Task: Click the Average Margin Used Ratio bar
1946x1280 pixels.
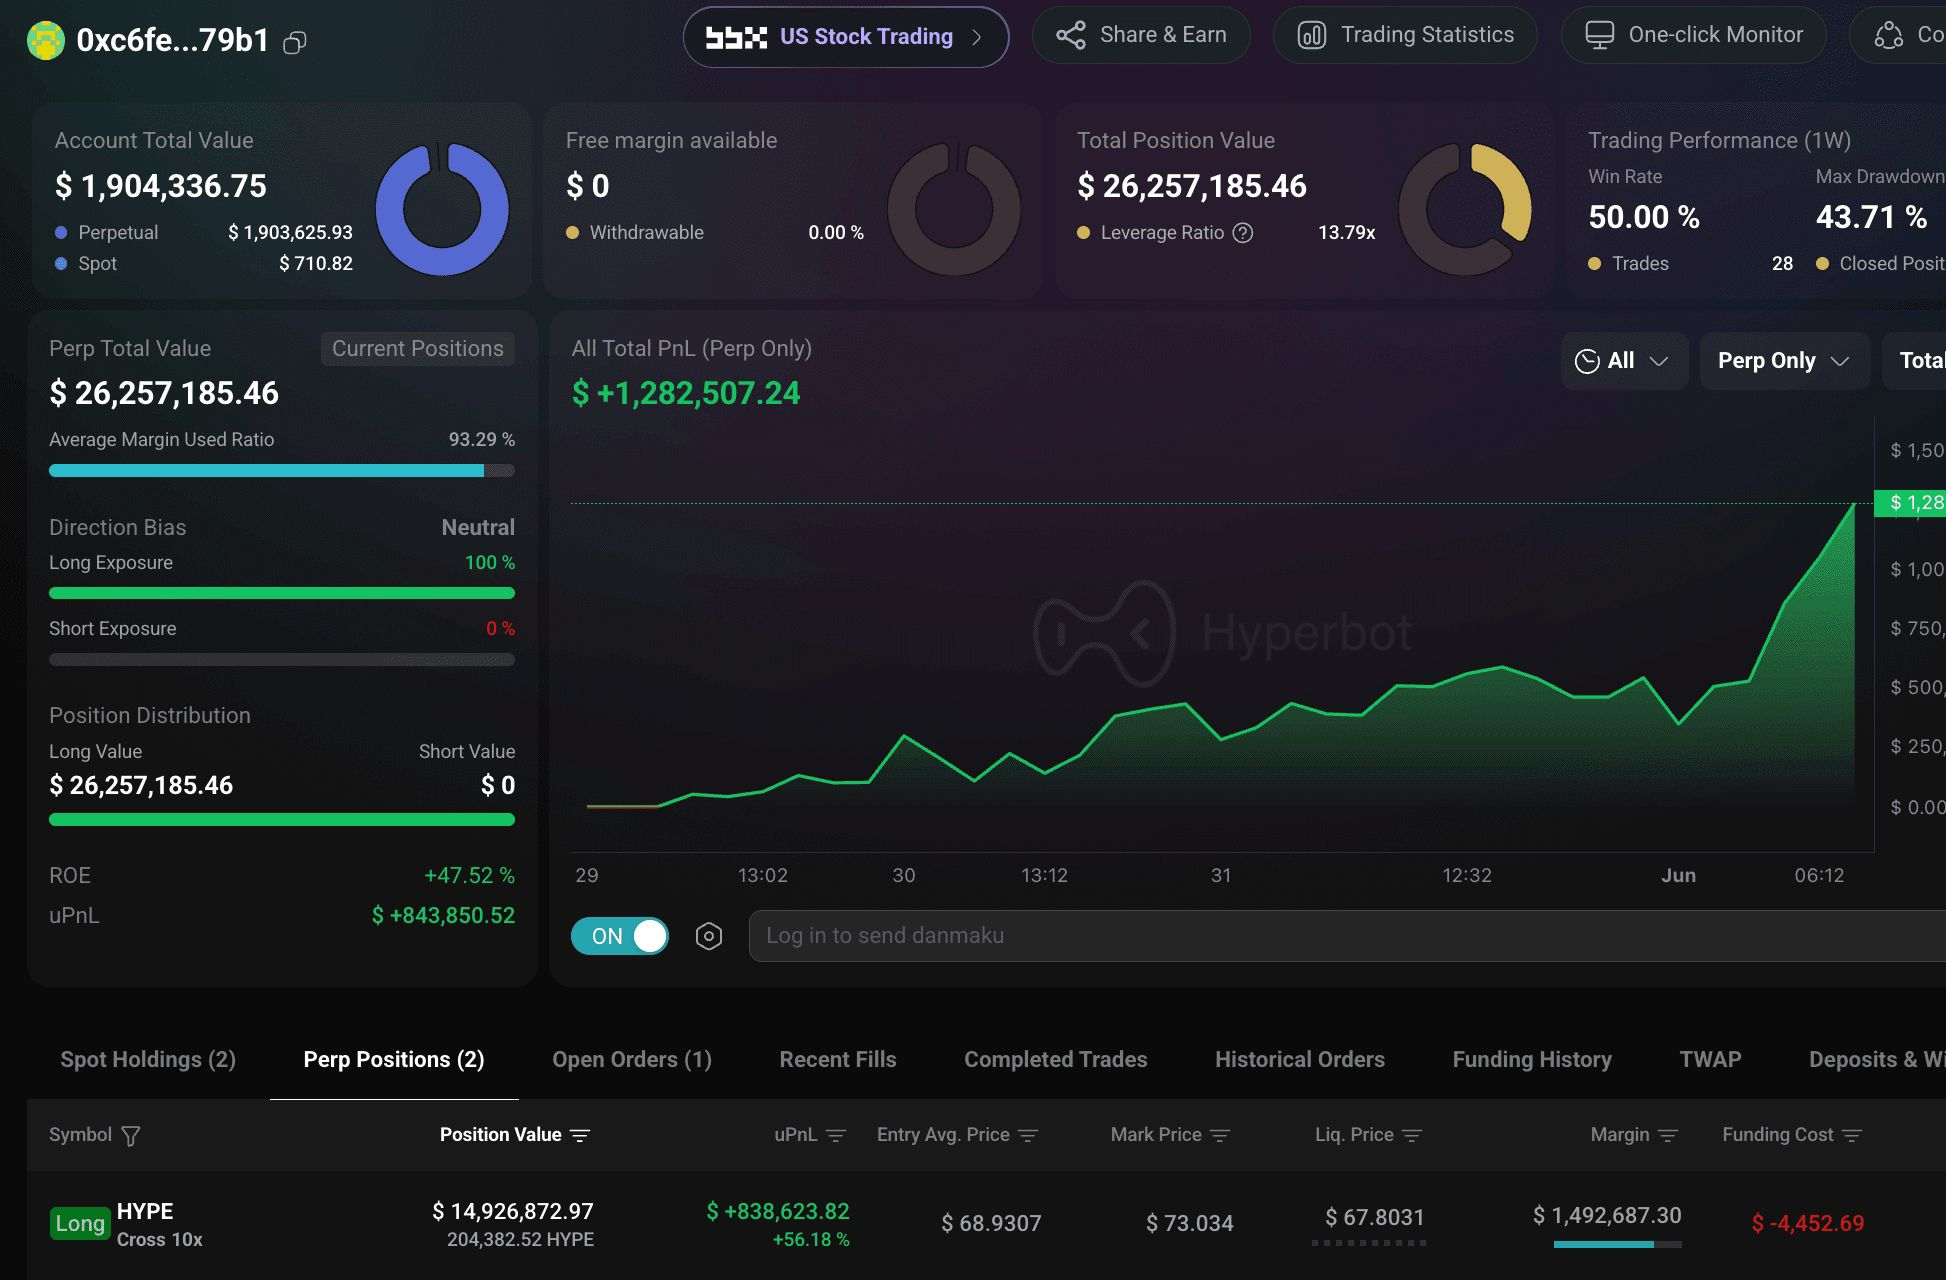Action: click(282, 471)
